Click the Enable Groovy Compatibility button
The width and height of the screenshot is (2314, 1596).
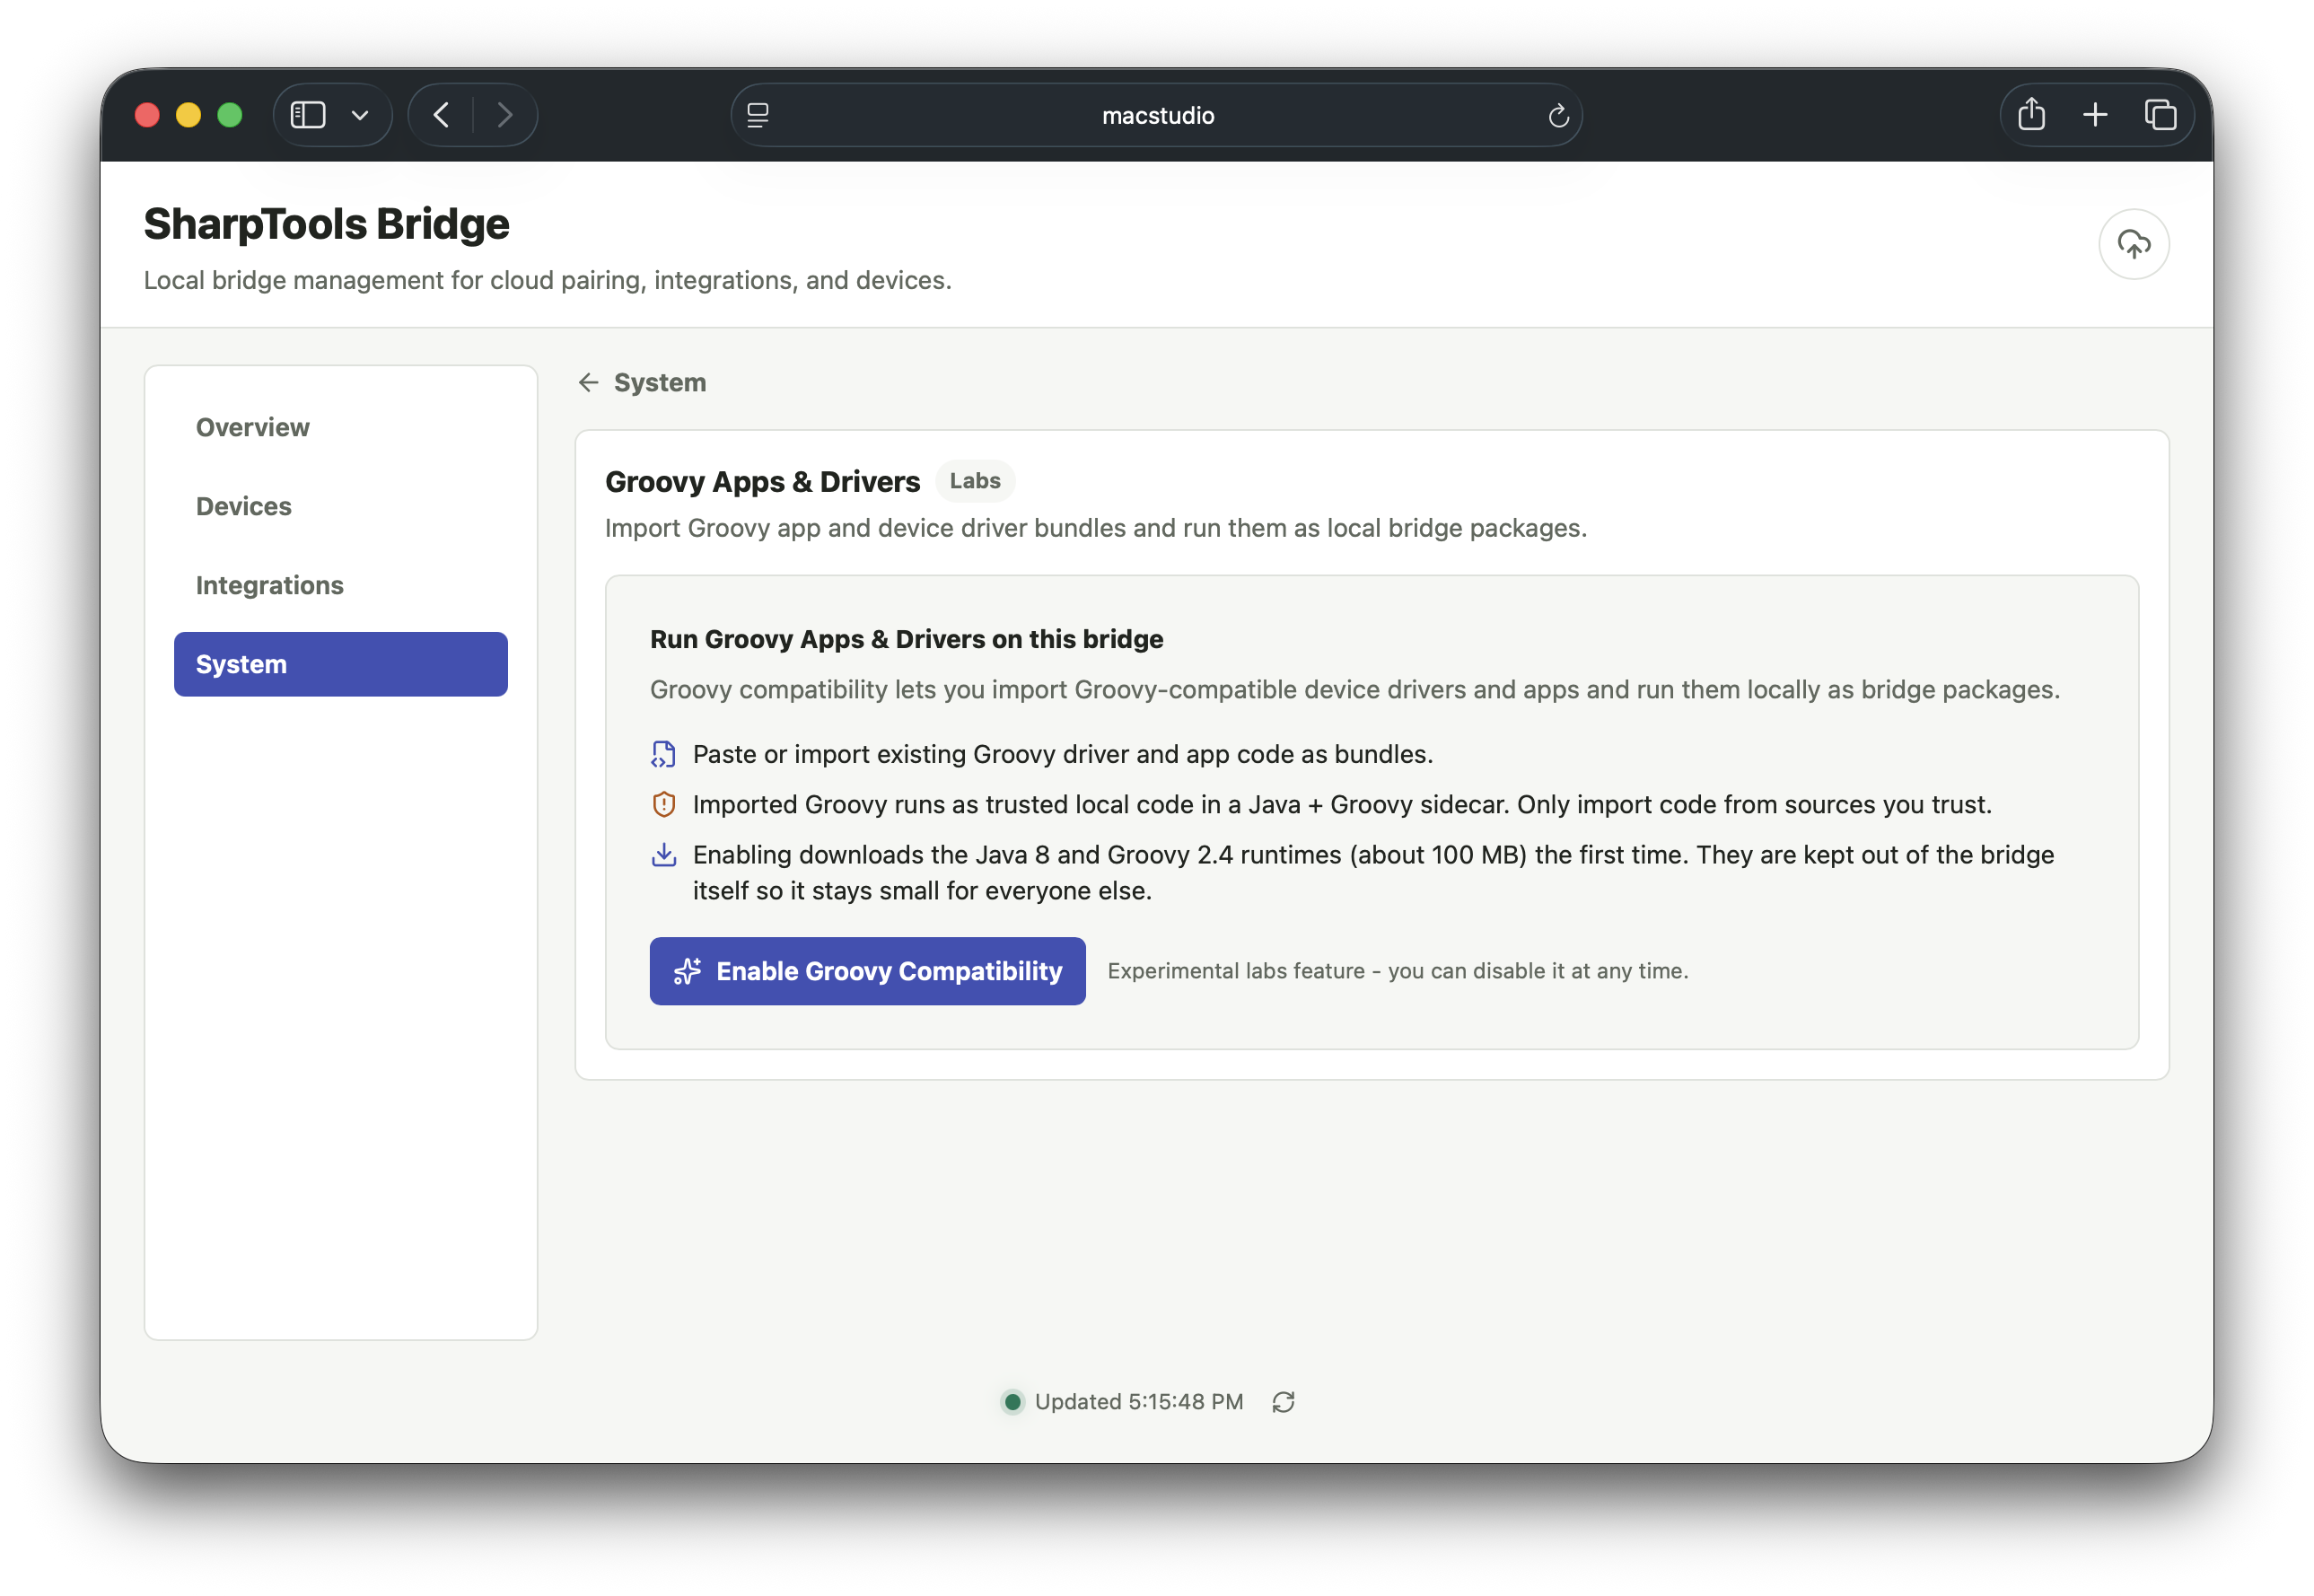point(867,971)
